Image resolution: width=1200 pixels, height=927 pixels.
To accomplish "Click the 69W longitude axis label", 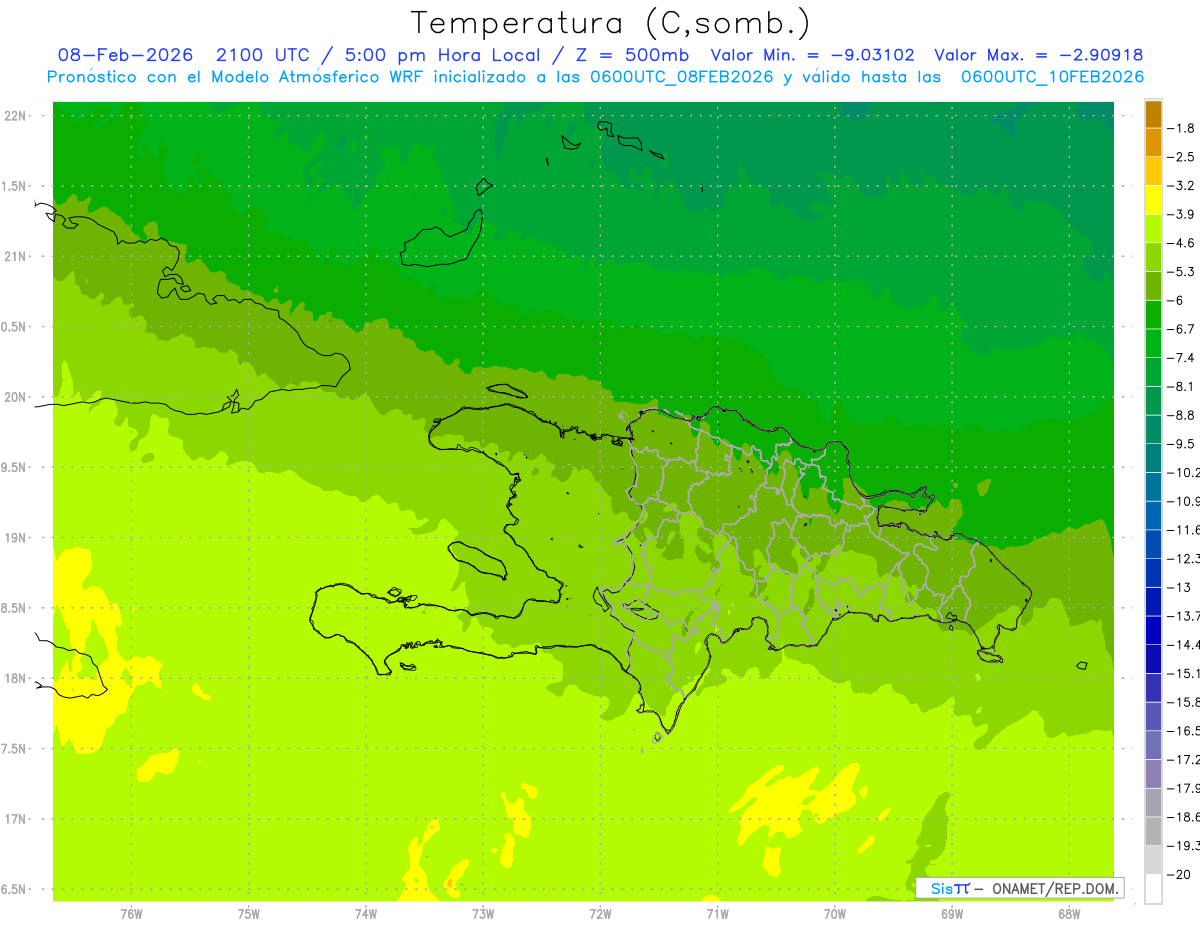I will tap(952, 914).
